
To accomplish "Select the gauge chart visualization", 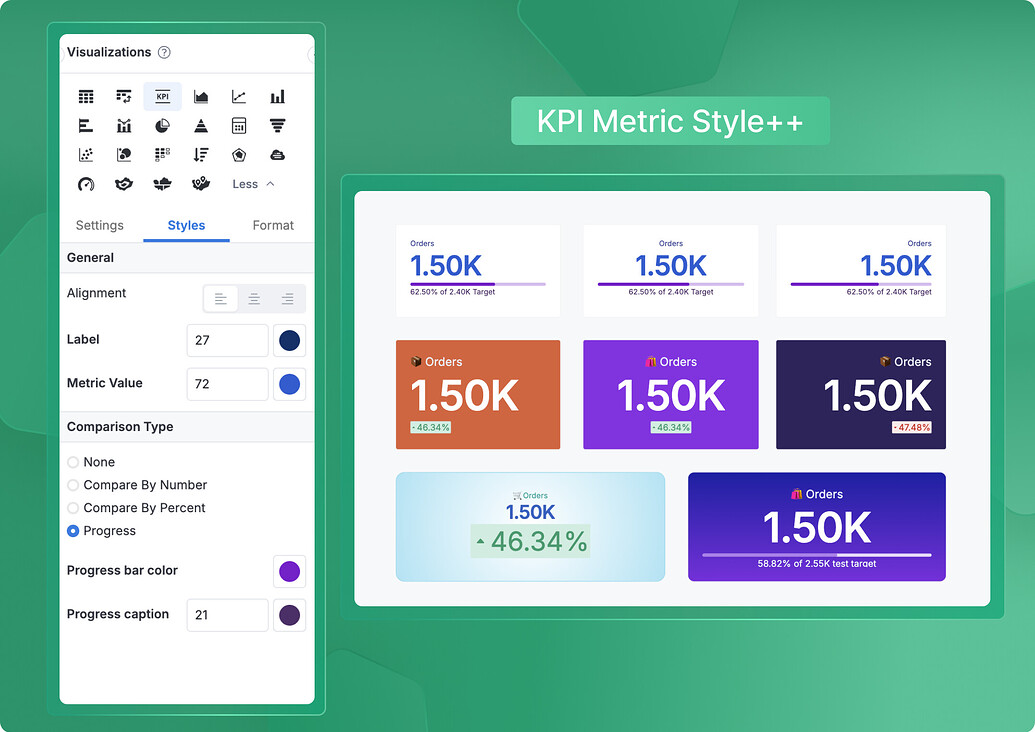I will tap(86, 184).
